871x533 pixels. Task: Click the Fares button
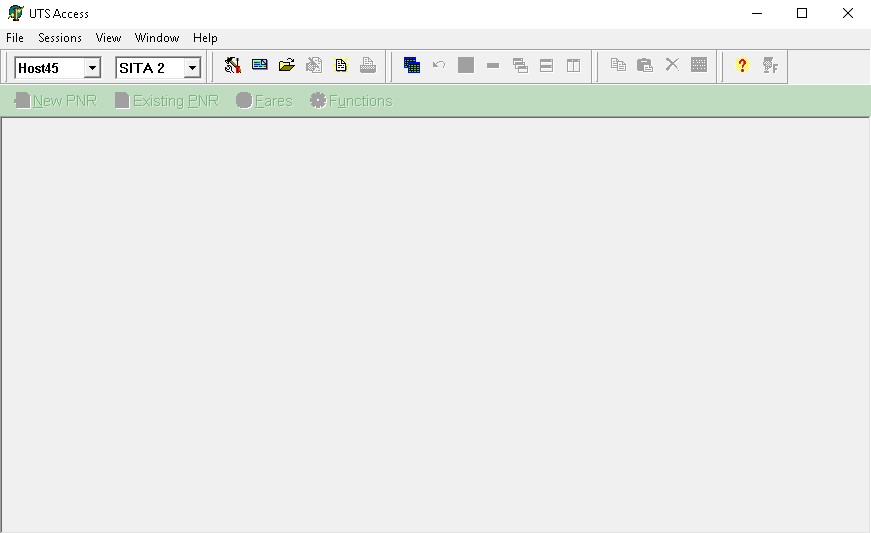[x=264, y=100]
